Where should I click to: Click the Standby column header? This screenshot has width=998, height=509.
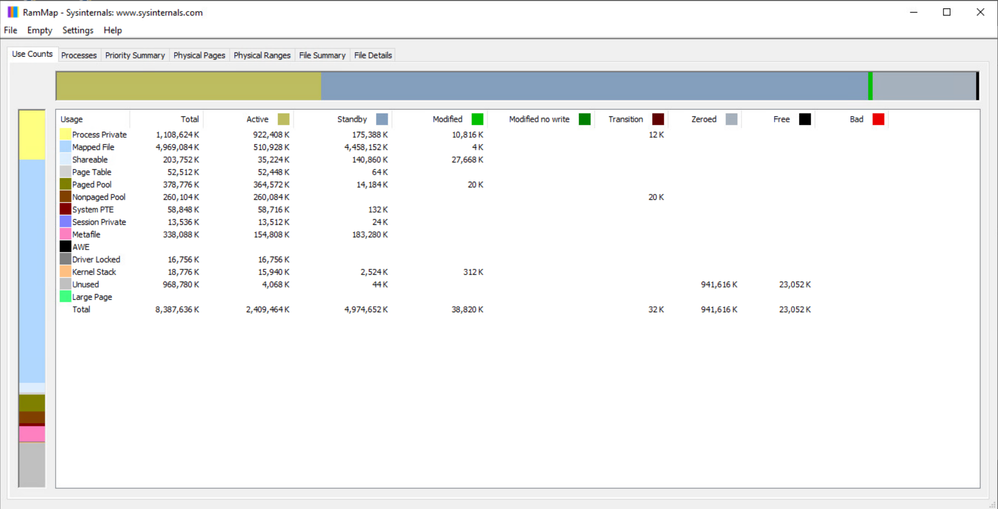[343, 119]
